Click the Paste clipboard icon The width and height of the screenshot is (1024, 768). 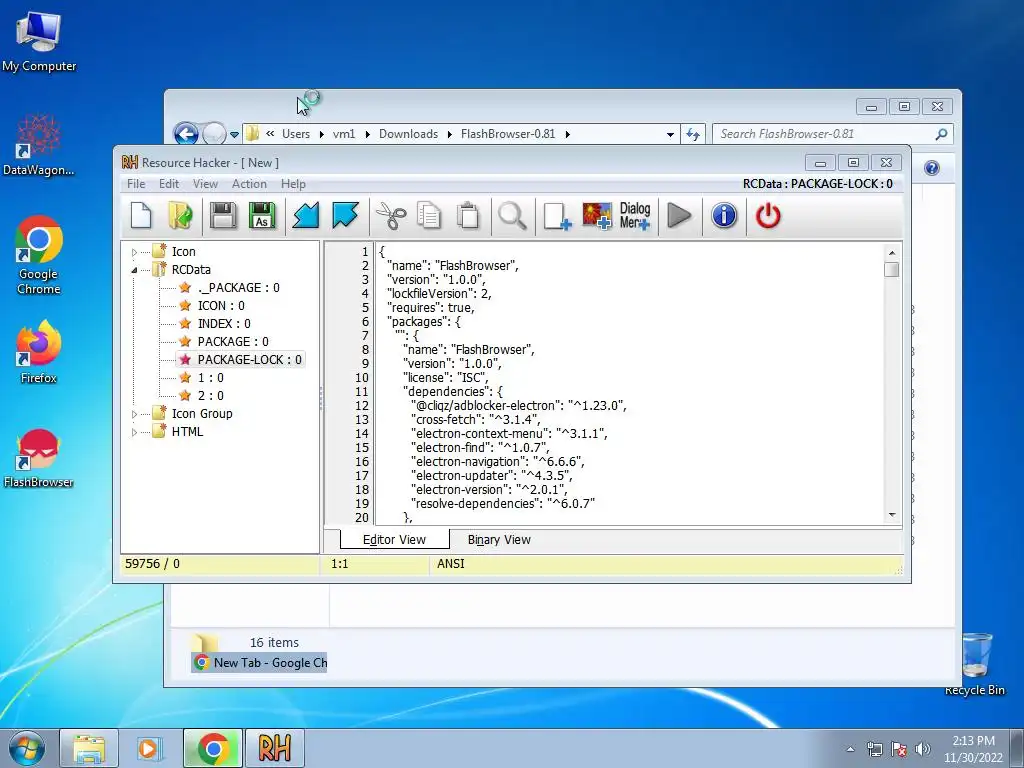[x=468, y=216]
